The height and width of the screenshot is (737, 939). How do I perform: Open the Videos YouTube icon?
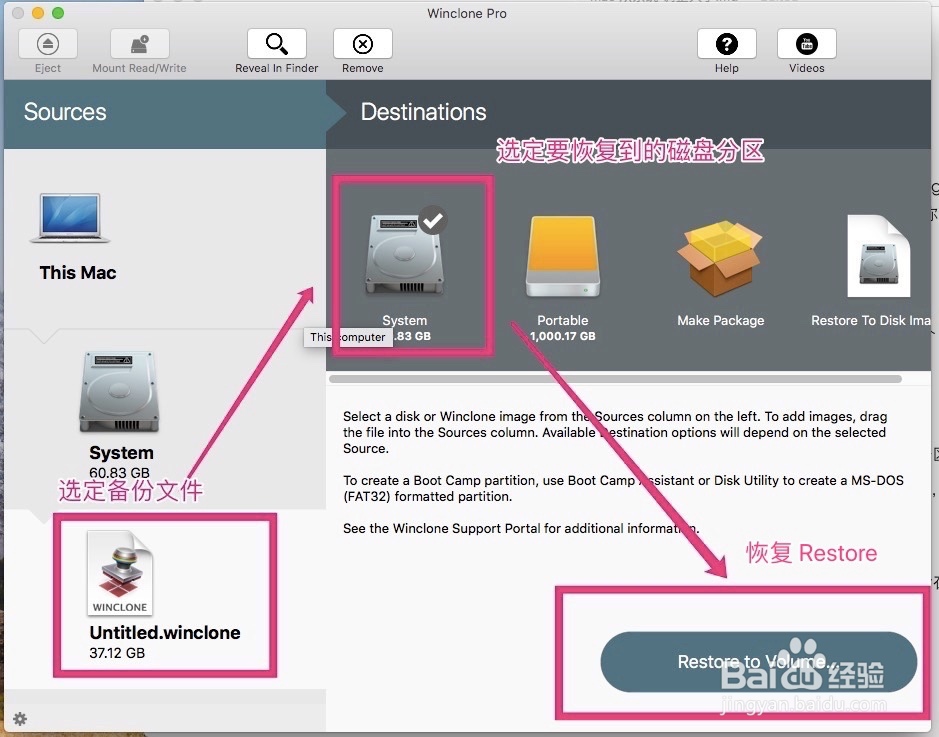click(807, 44)
